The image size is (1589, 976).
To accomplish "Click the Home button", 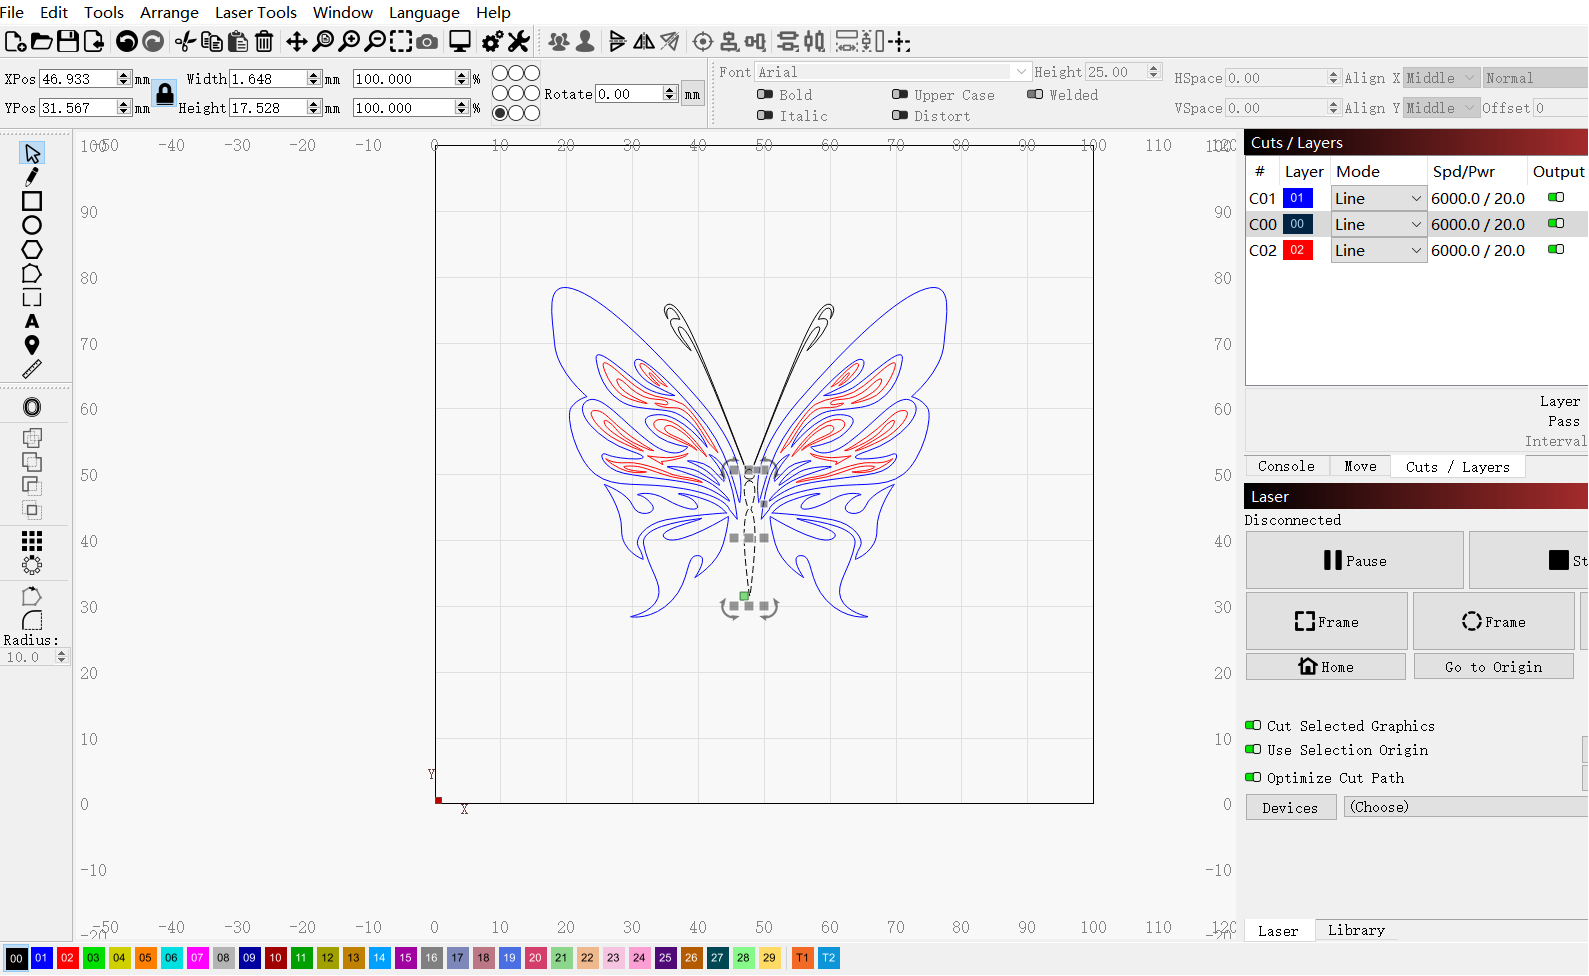I will pos(1326,667).
